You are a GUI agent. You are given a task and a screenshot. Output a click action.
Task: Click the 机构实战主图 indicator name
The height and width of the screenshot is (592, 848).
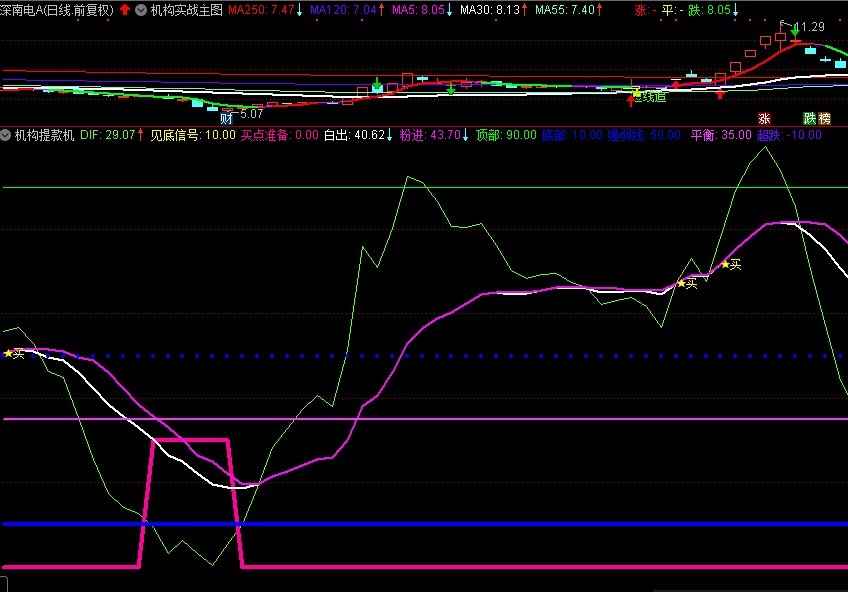pos(187,10)
